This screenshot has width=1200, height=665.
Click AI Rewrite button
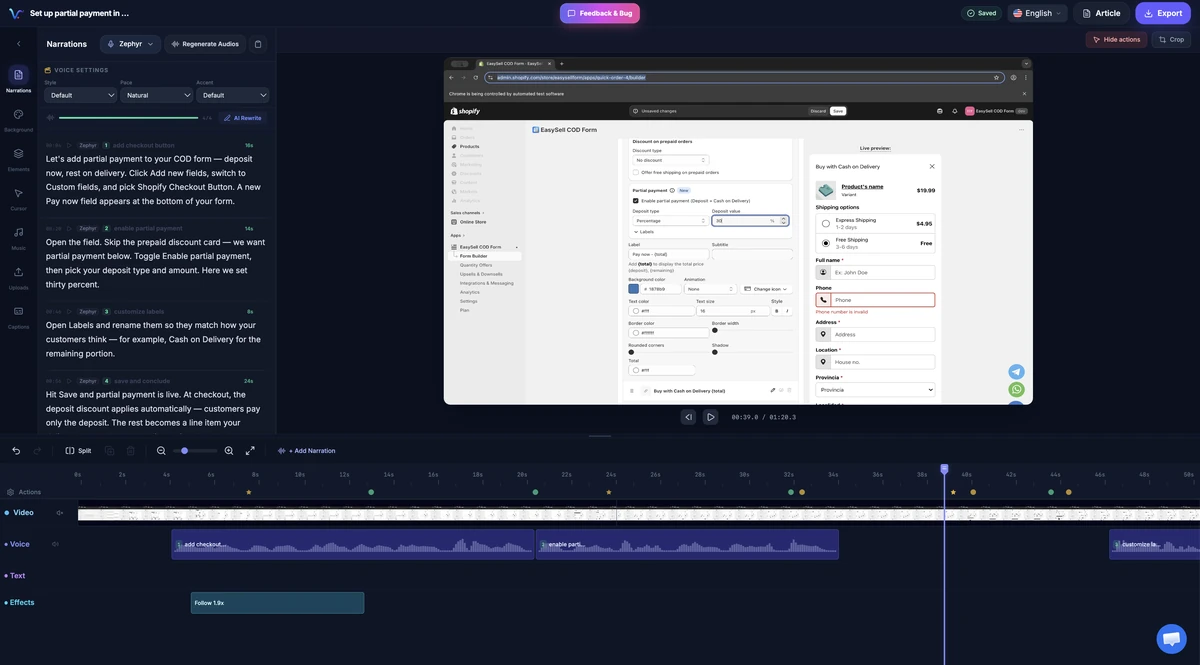243,118
